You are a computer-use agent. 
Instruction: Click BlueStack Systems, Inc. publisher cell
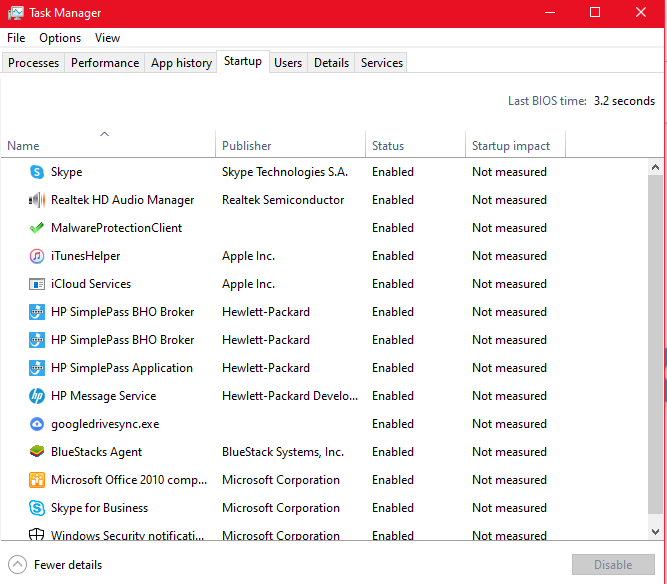(283, 452)
